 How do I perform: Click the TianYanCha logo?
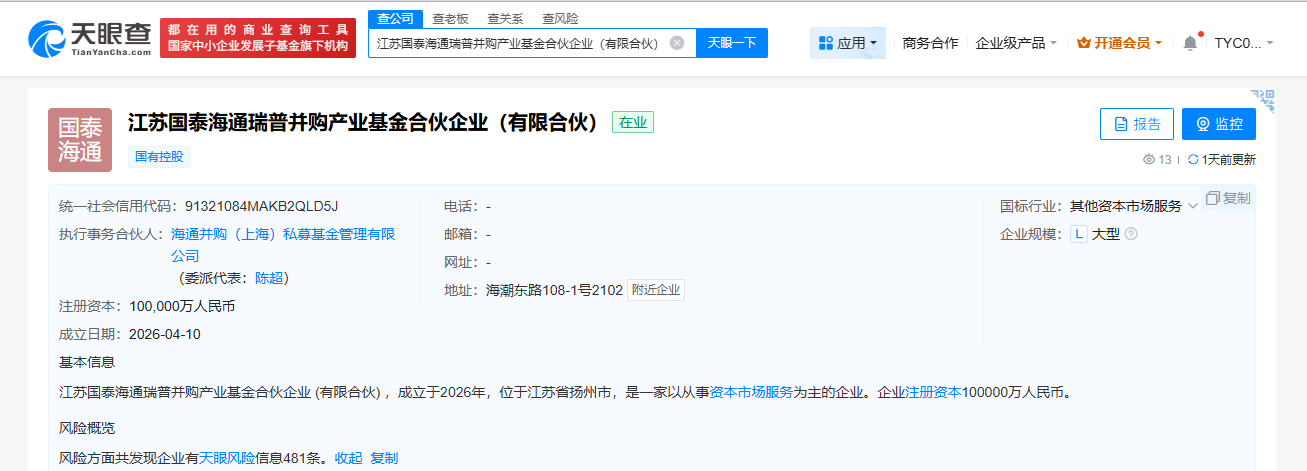(x=89, y=37)
